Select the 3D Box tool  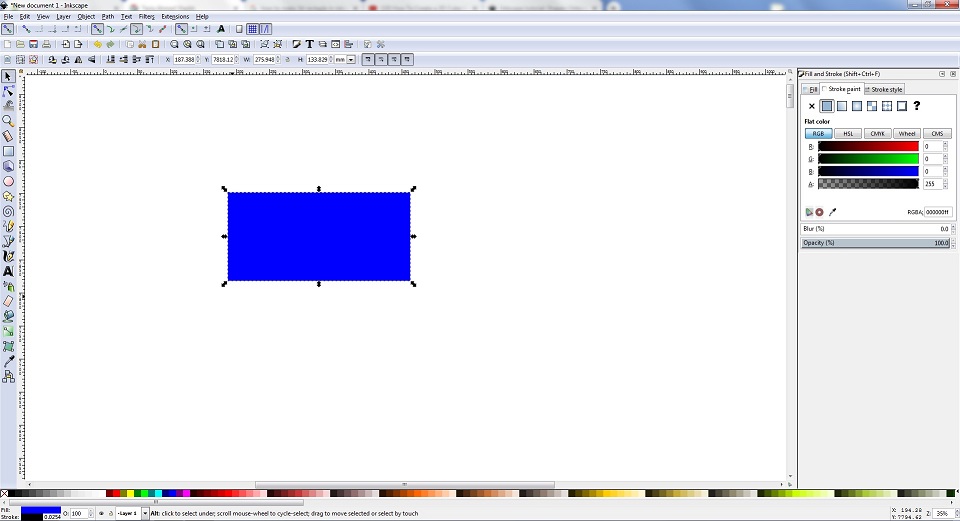point(8,166)
